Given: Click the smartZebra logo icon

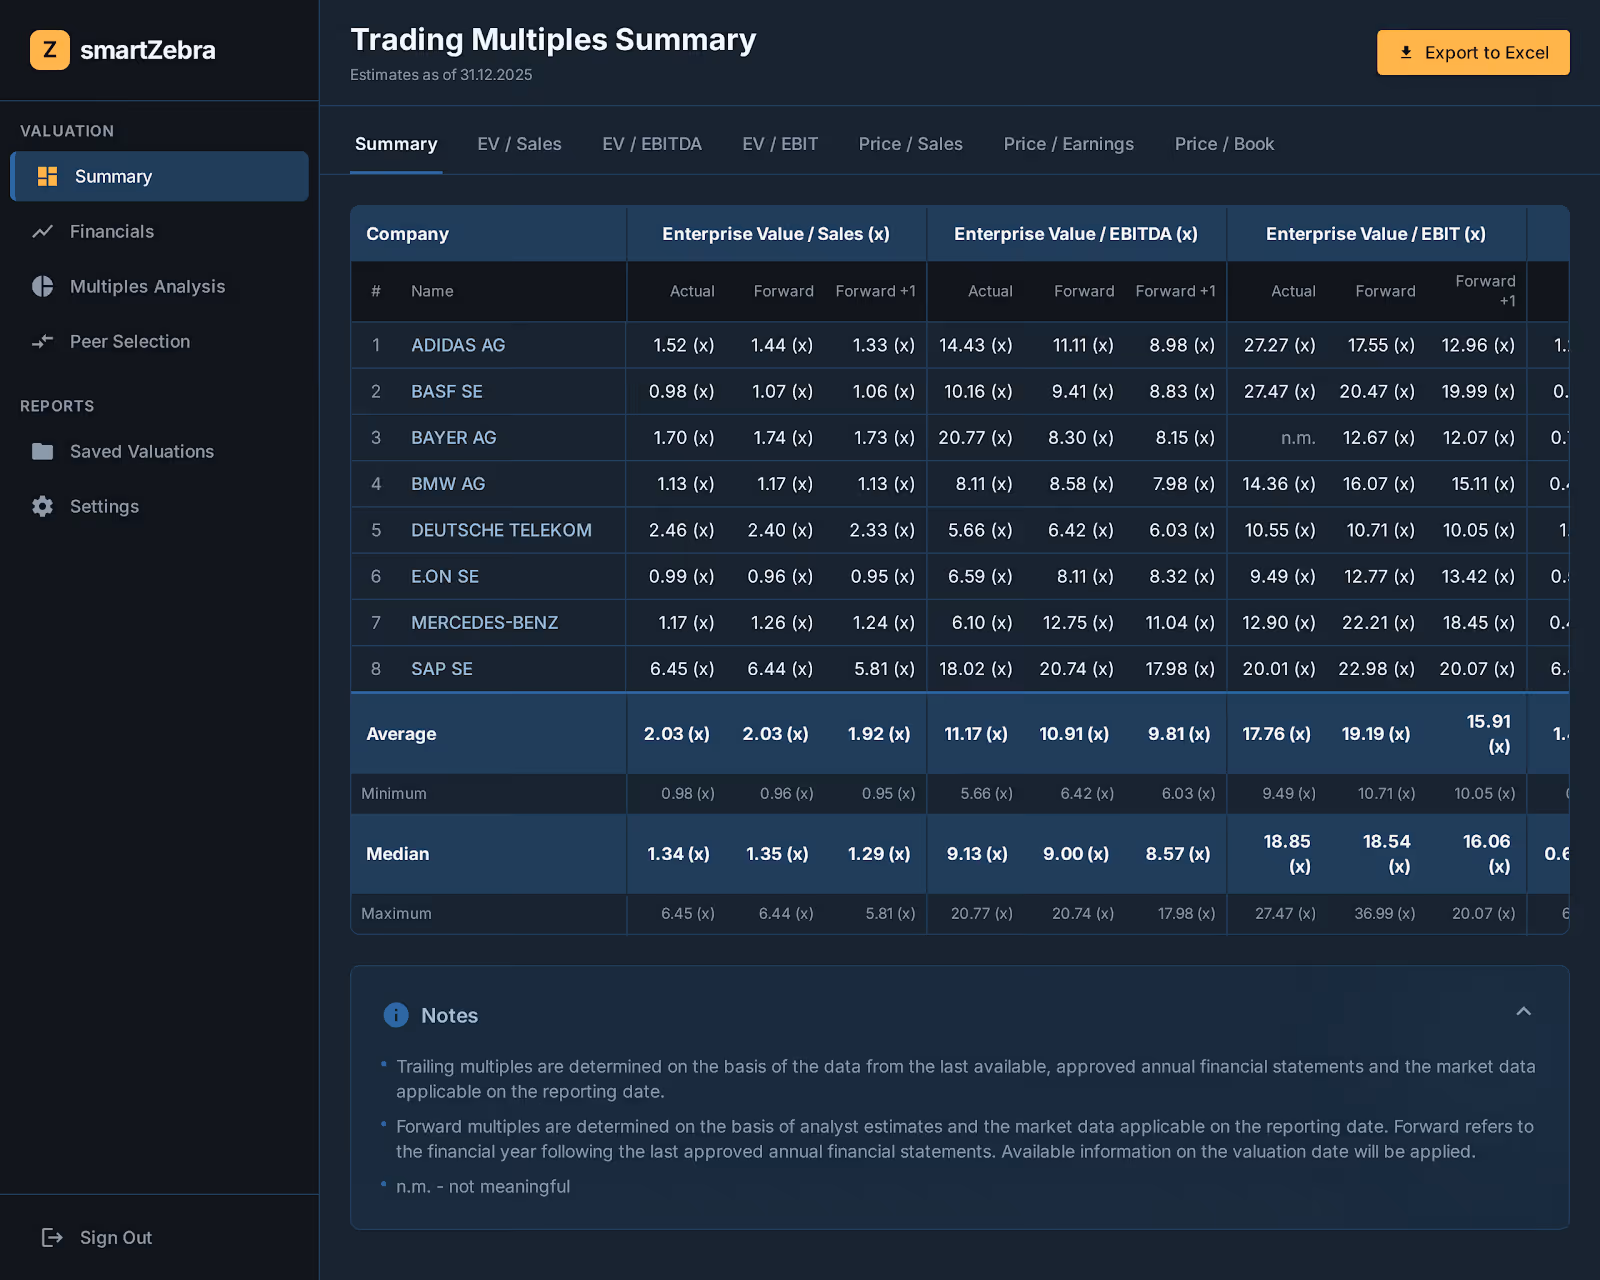Looking at the screenshot, I should click(x=50, y=50).
